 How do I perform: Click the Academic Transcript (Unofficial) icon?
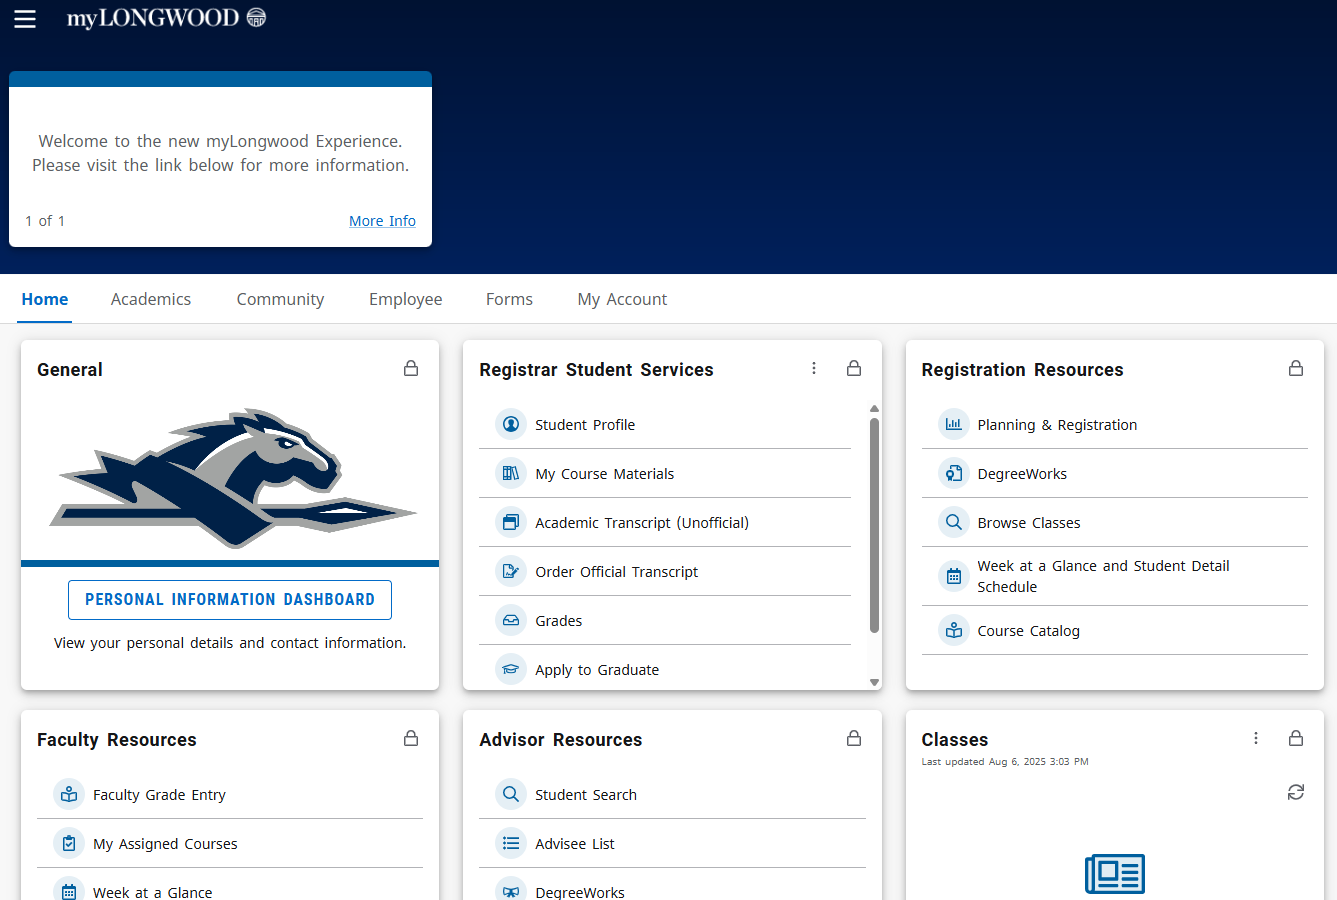coord(511,522)
